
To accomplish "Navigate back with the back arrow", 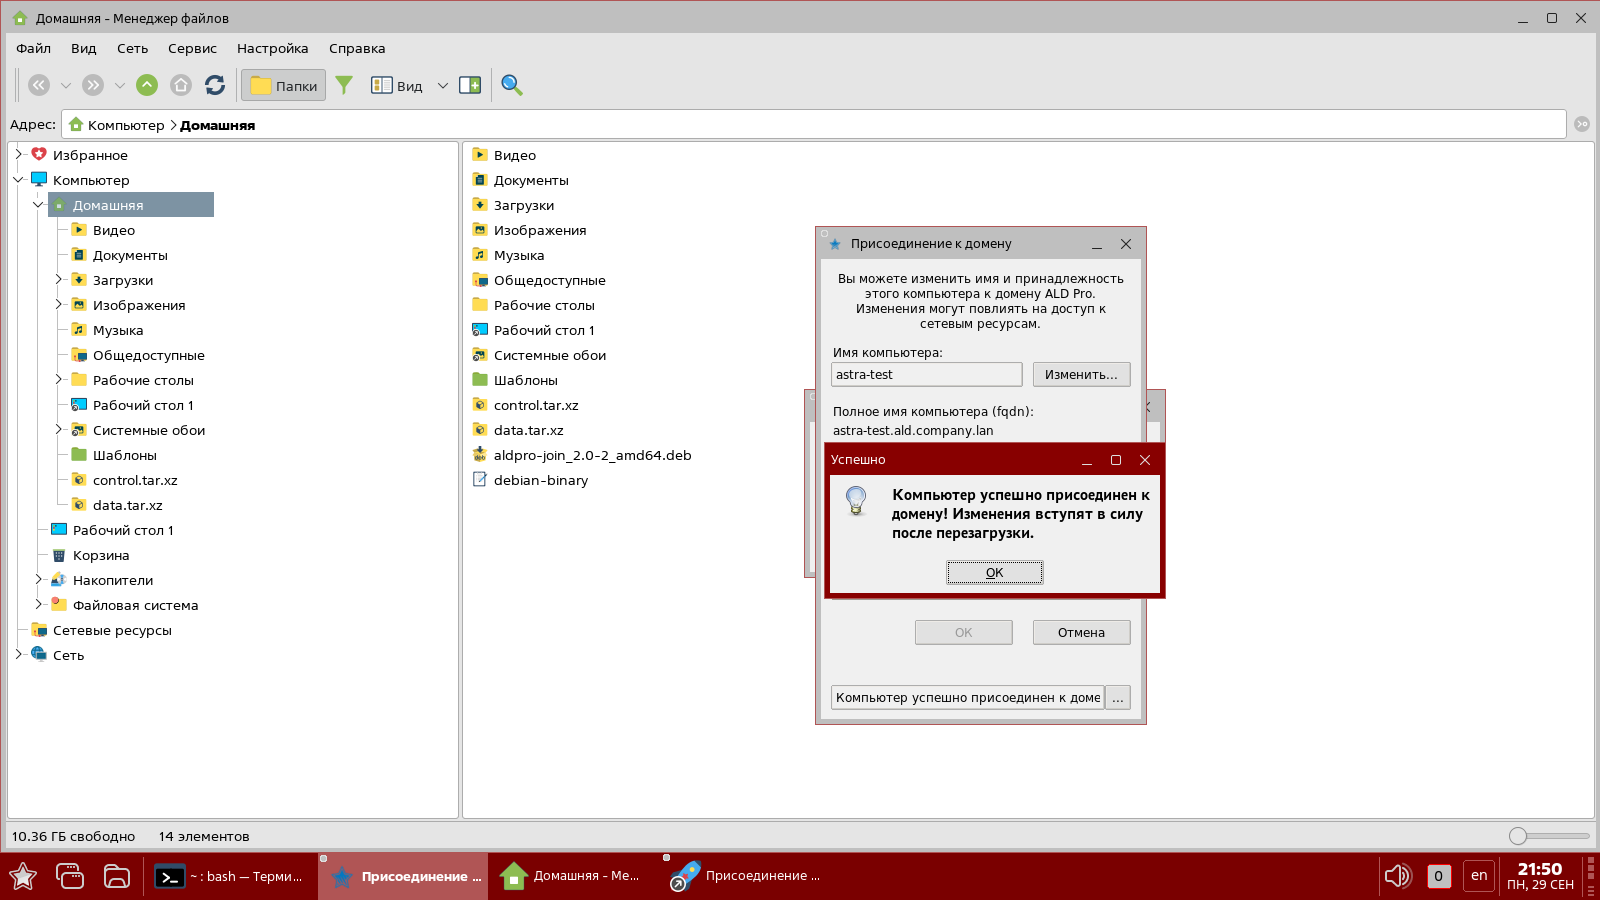I will 39,85.
